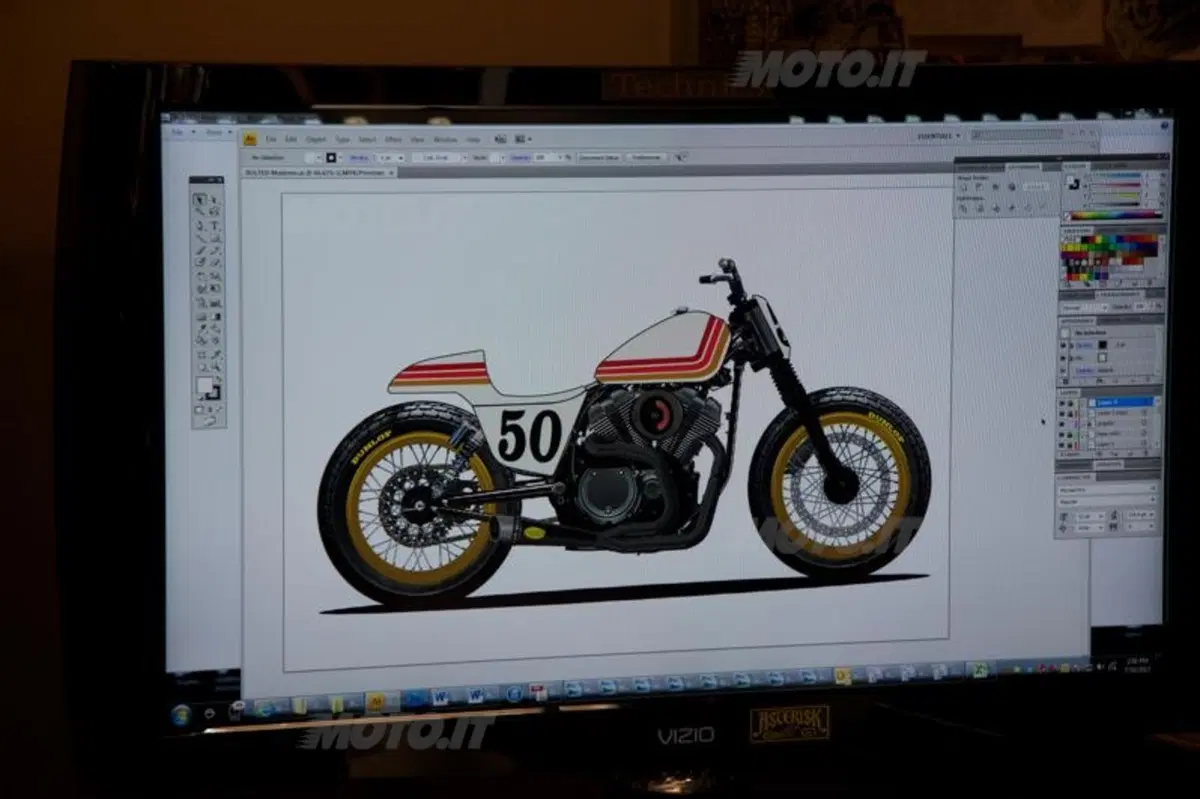Click the Unite shape mode in Pathfinder
This screenshot has height=799, width=1200.
pos(964,187)
